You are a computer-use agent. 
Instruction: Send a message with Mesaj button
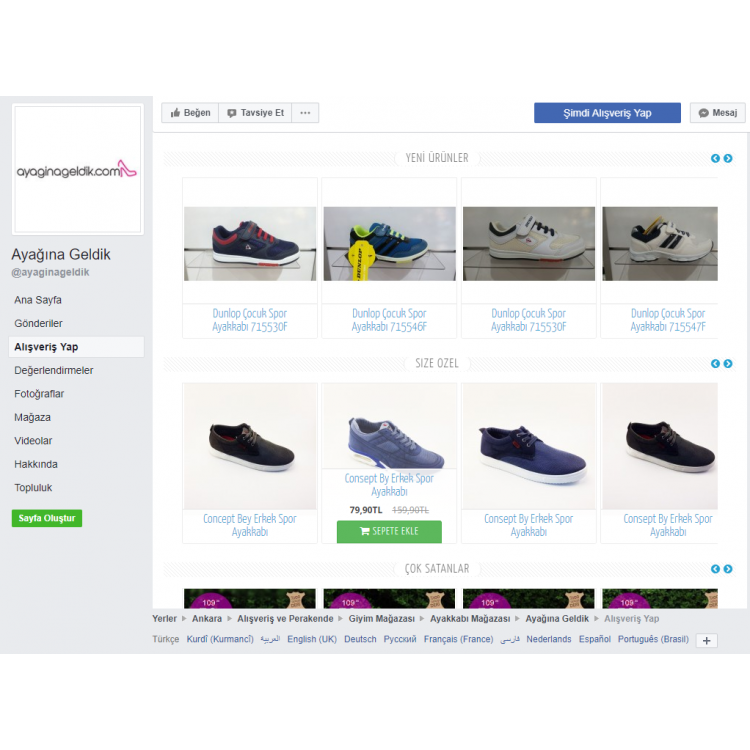[x=717, y=113]
